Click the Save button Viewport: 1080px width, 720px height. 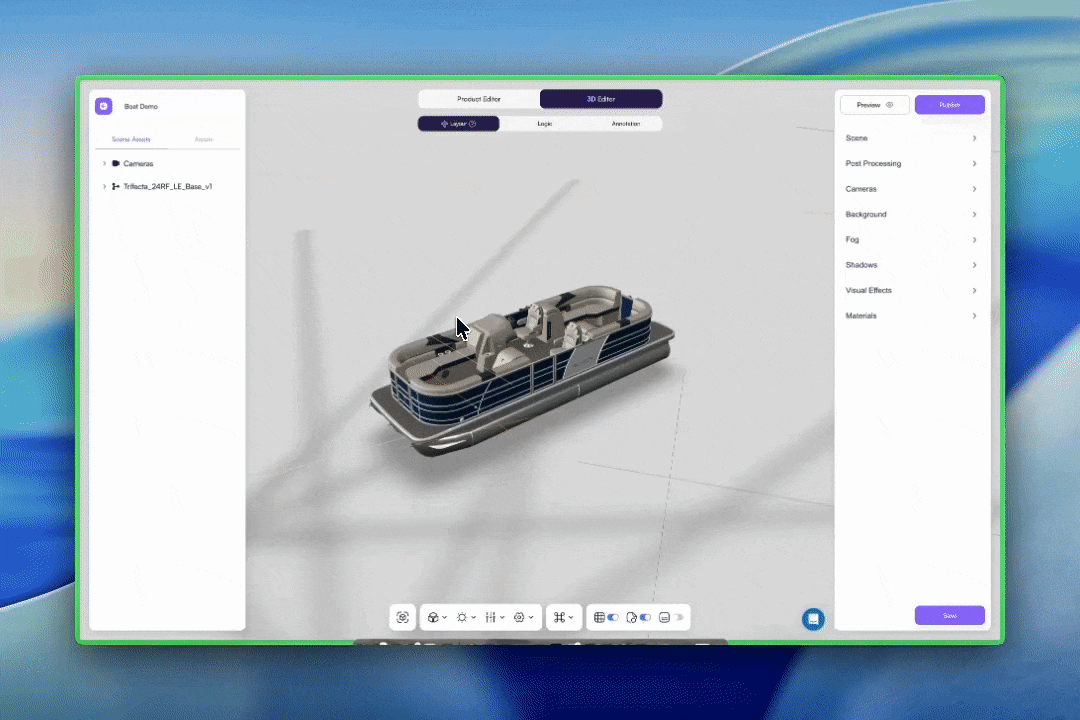coord(949,616)
